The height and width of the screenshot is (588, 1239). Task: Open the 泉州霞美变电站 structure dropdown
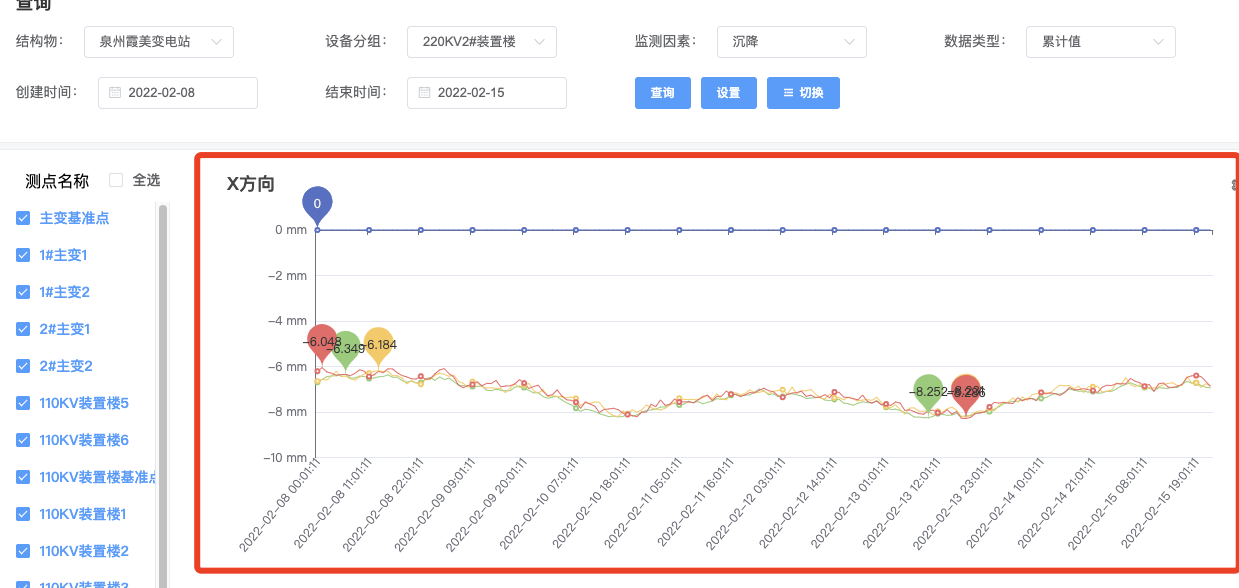(158, 42)
